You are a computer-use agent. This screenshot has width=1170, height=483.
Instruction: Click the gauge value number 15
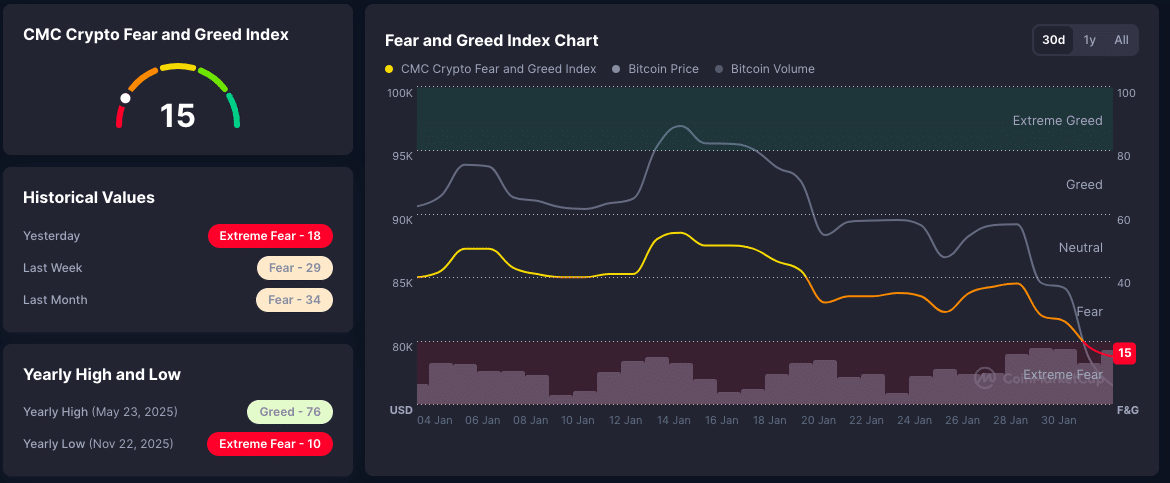coord(178,116)
